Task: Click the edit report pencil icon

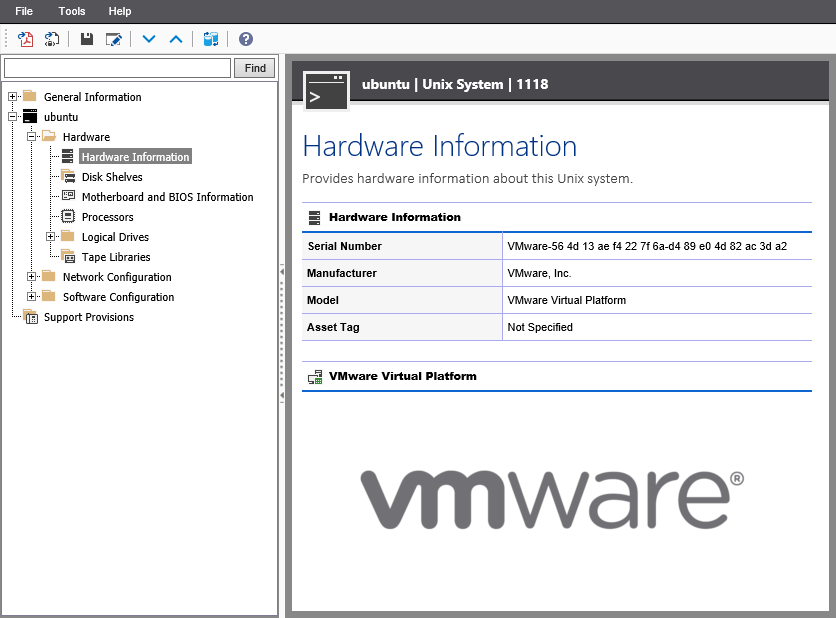Action: (114, 39)
